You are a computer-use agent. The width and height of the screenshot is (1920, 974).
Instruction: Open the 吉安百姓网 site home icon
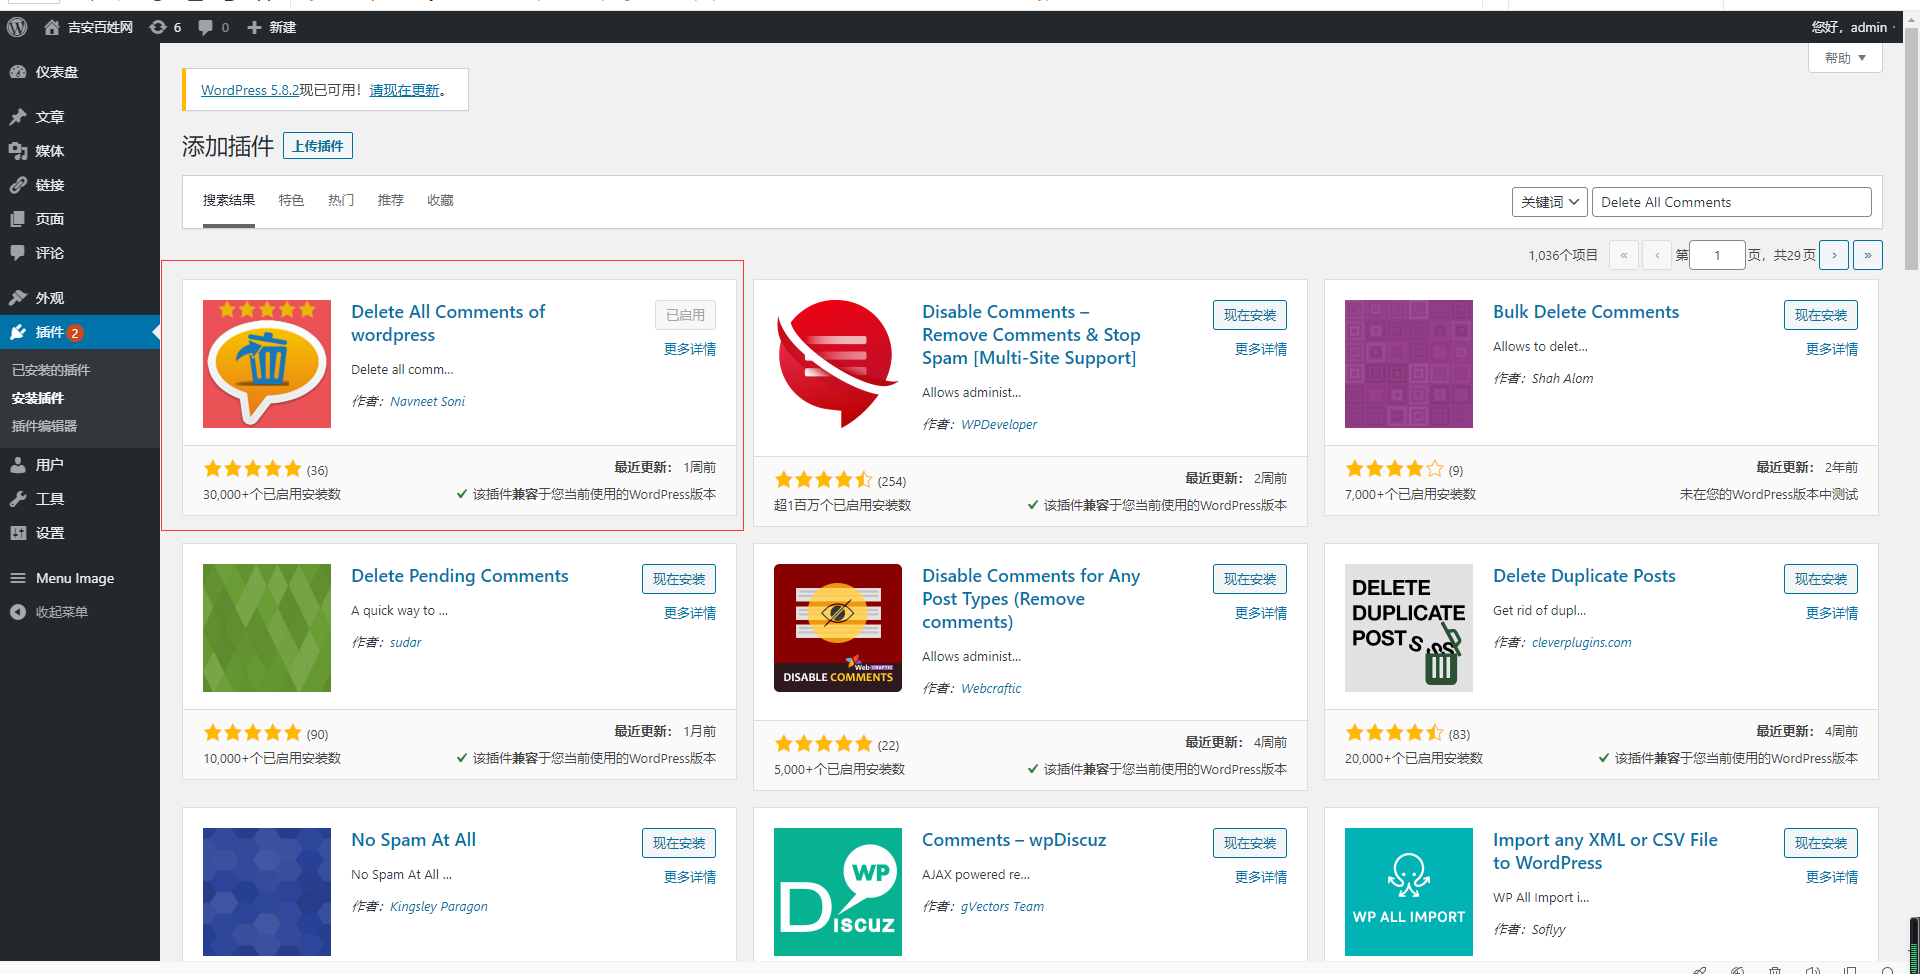(x=52, y=27)
